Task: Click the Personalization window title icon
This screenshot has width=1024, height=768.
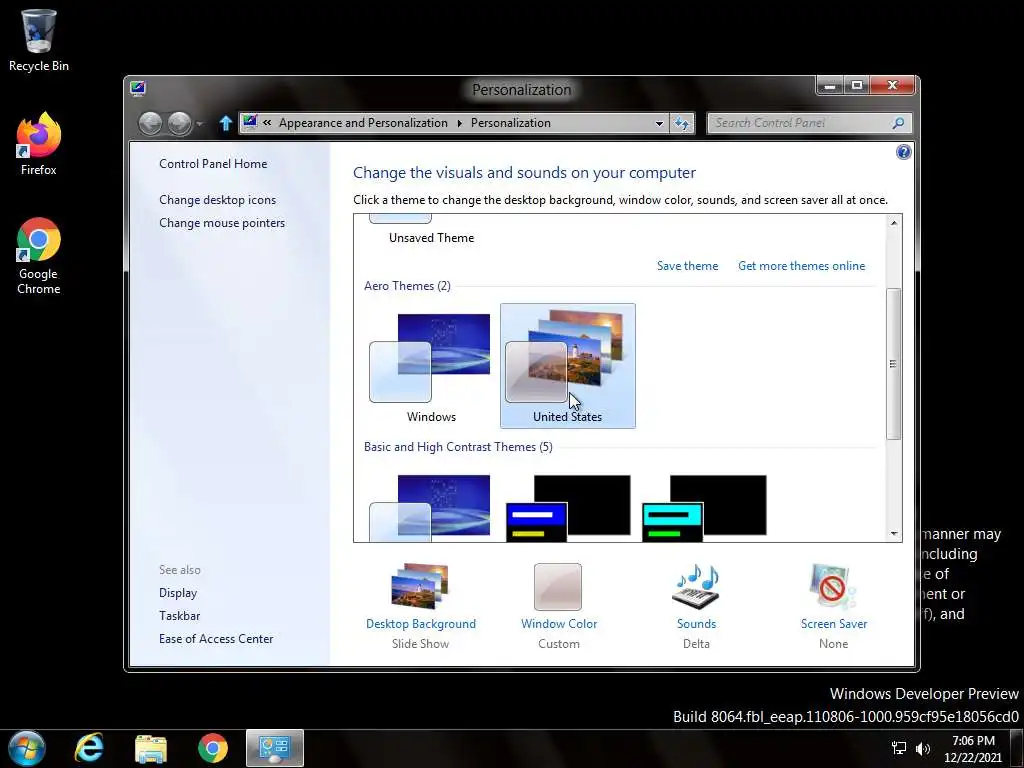Action: pyautogui.click(x=138, y=88)
